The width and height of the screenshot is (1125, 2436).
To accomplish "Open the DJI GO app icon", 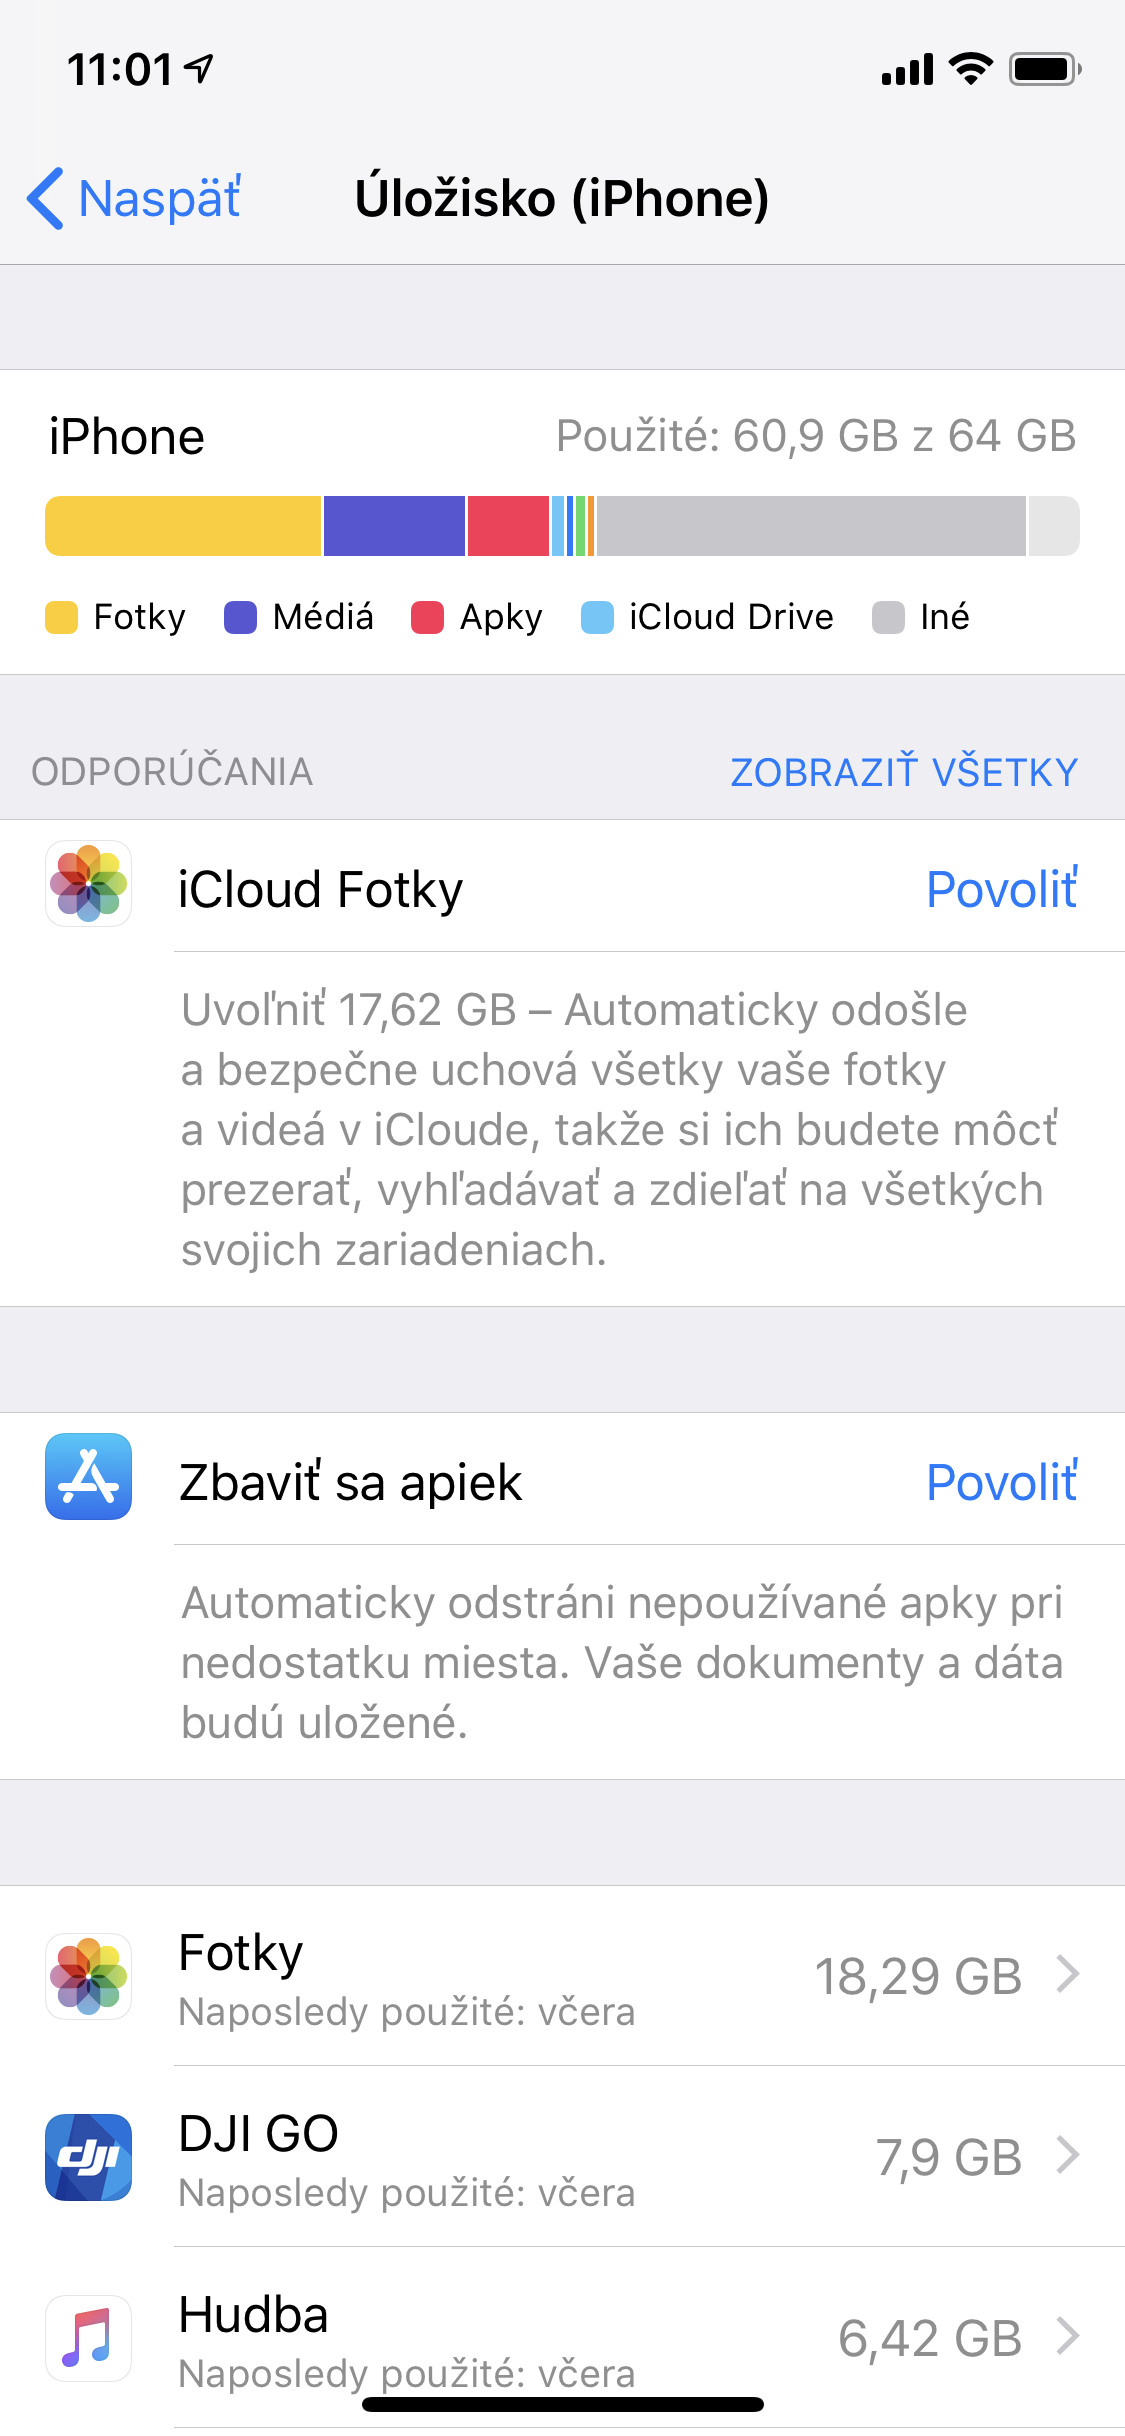I will click(x=88, y=2157).
